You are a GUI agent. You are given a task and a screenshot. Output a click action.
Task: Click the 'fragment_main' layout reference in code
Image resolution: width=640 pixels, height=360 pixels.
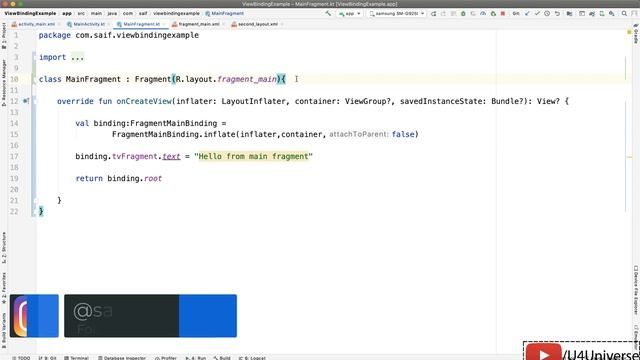(x=247, y=79)
